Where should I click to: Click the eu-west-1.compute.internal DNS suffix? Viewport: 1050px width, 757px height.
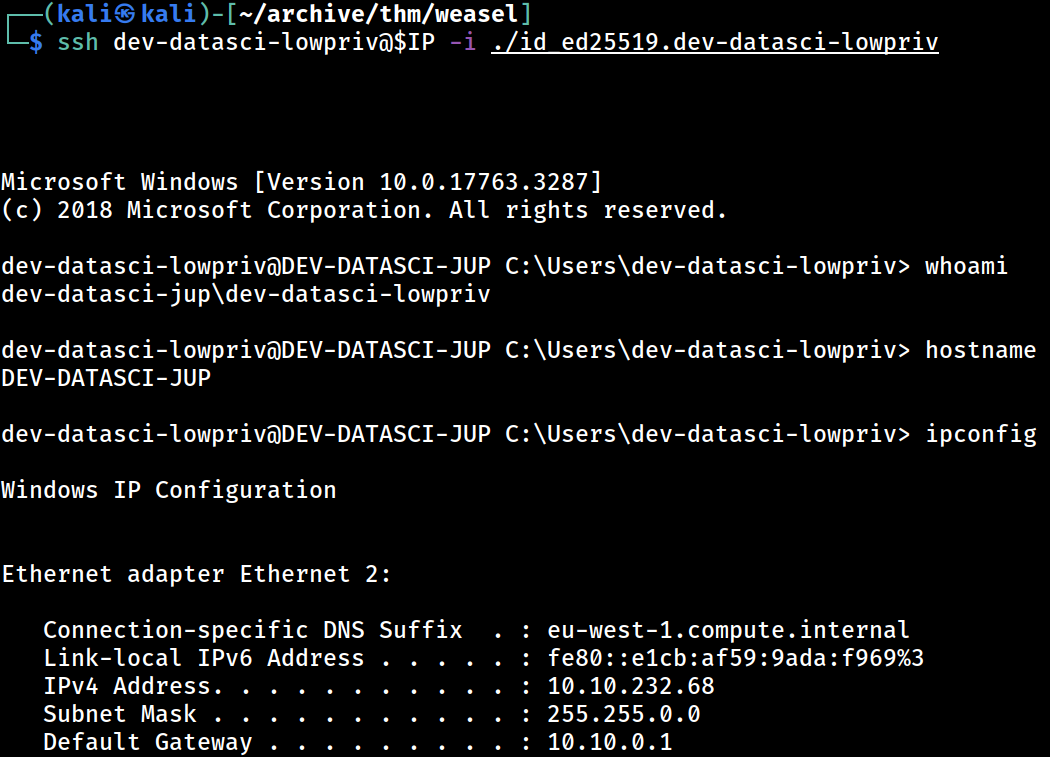click(x=728, y=630)
